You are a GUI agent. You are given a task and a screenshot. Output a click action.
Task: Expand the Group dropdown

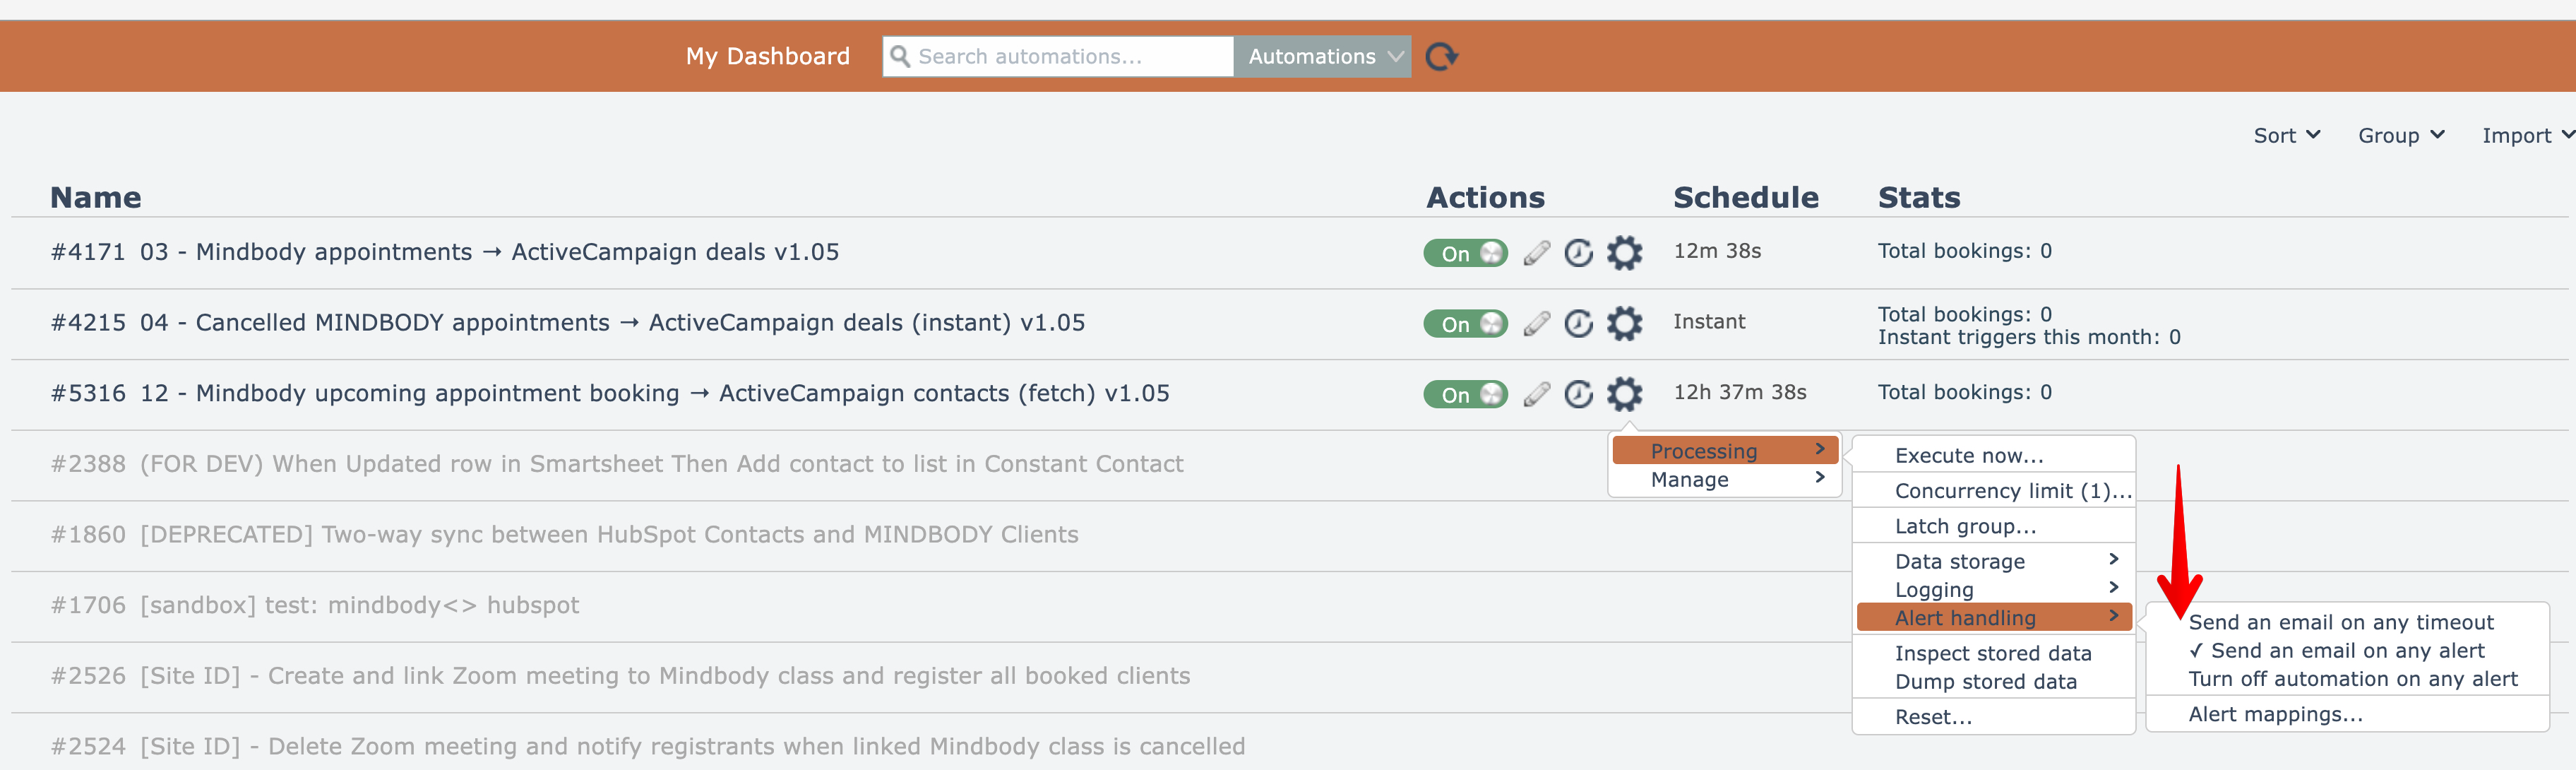tap(2400, 136)
